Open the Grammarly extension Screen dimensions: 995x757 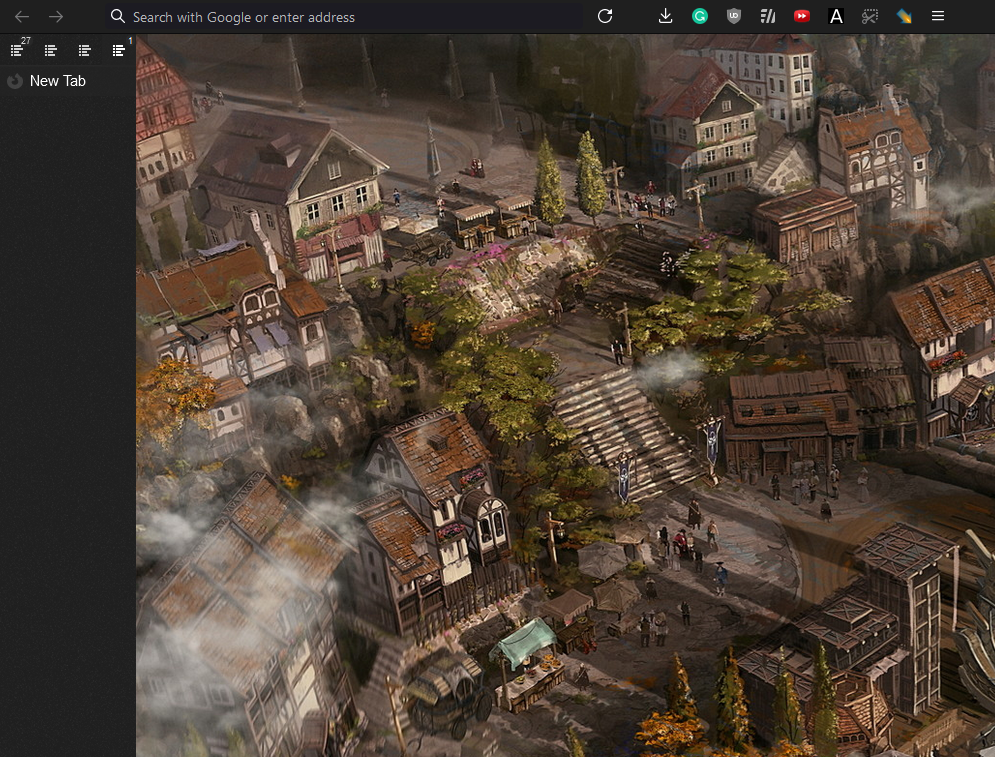click(699, 16)
